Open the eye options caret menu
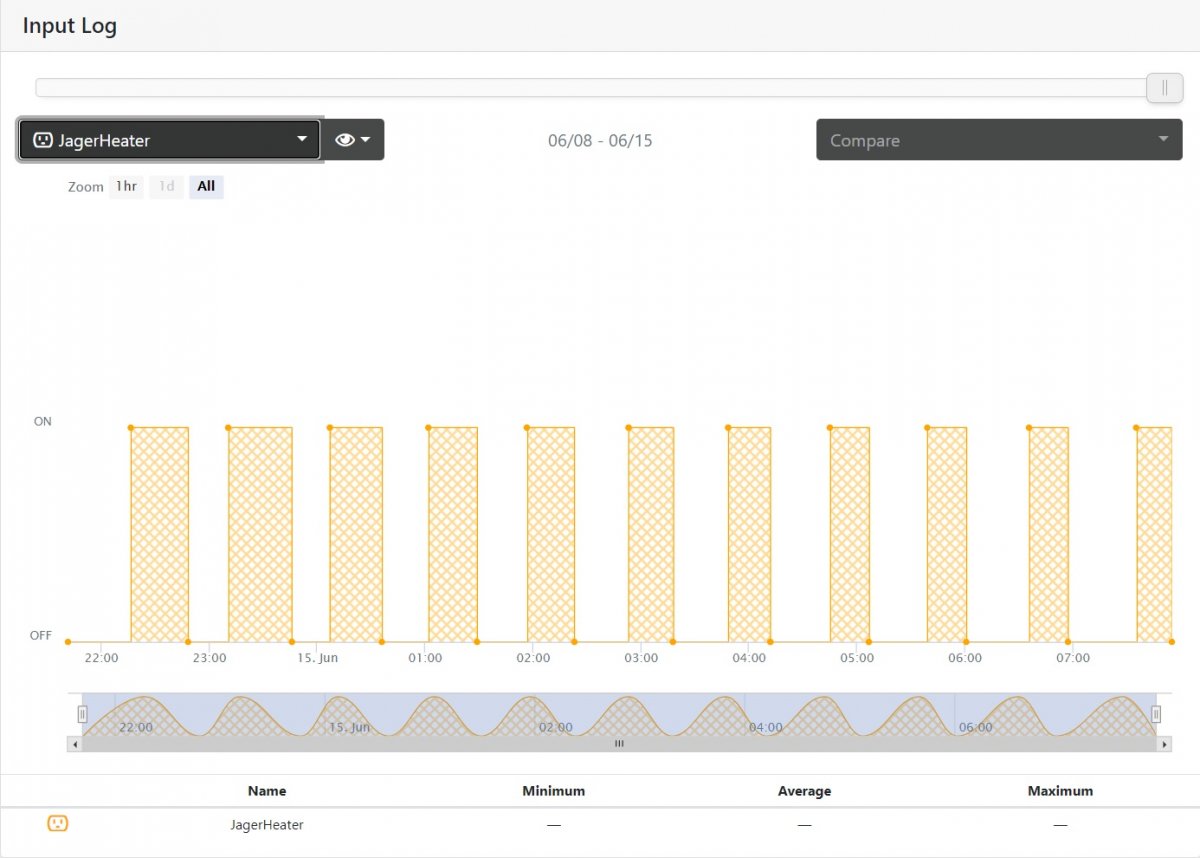The height and width of the screenshot is (858, 1200). (x=366, y=140)
